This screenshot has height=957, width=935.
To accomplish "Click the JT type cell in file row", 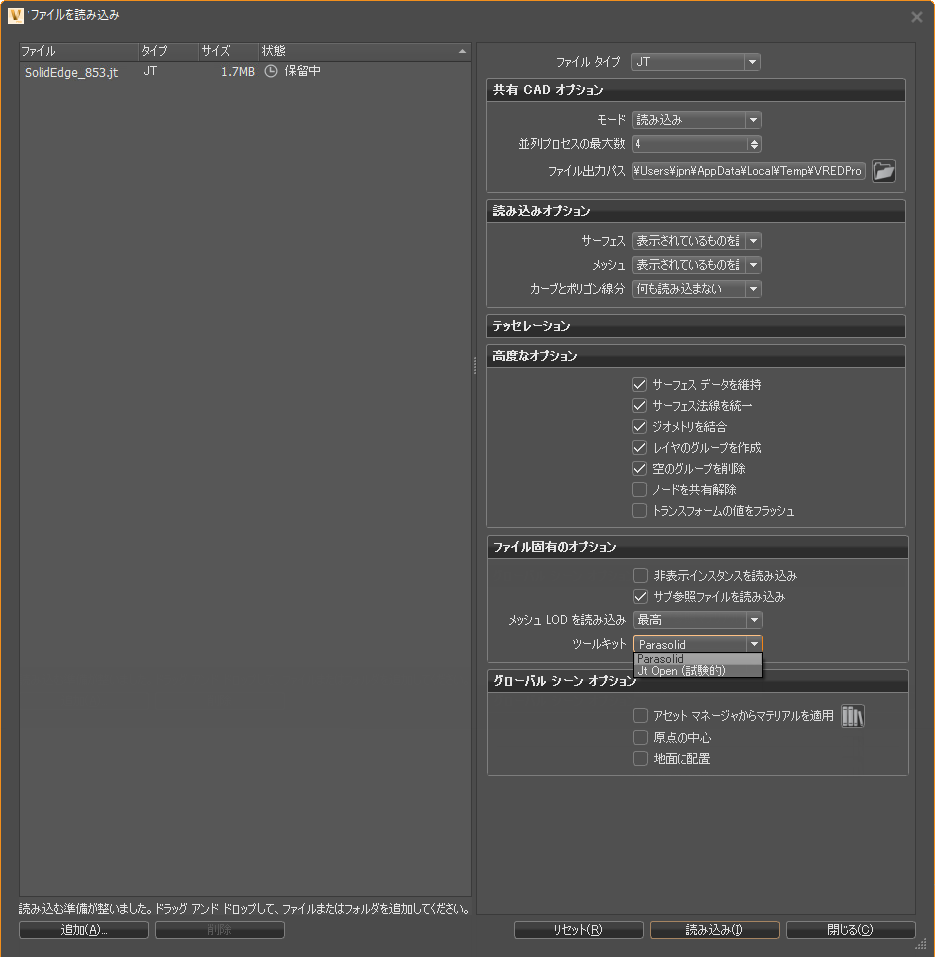I will (x=150, y=71).
